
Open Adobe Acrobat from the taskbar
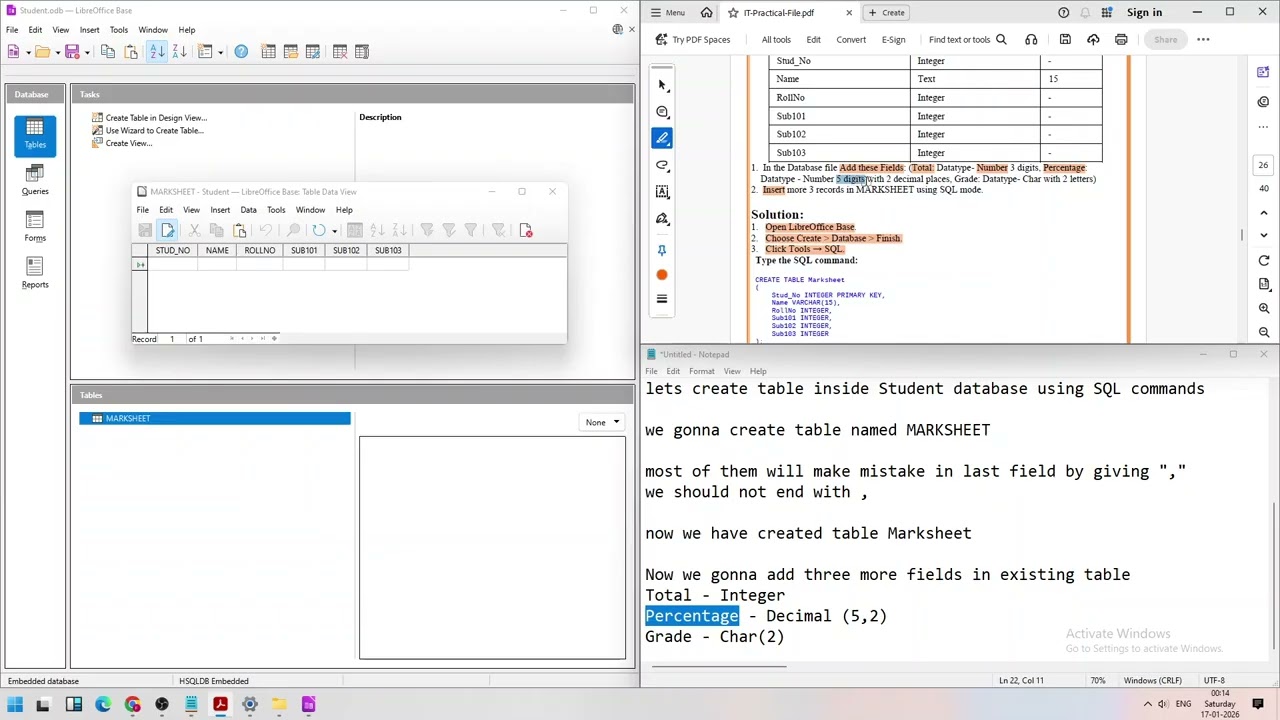tap(220, 705)
